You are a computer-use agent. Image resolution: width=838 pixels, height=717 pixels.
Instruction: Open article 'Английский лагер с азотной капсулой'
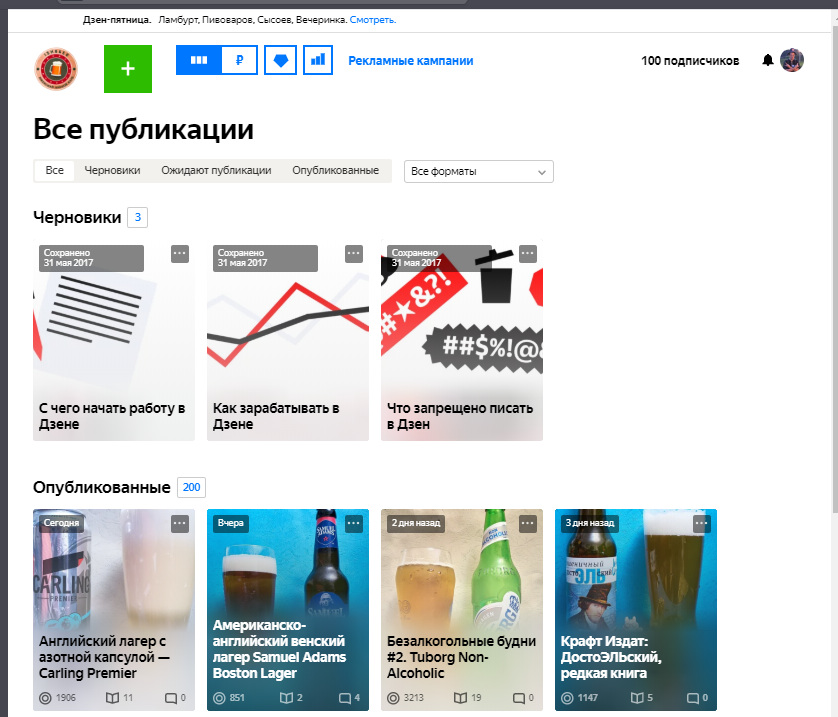pos(114,610)
